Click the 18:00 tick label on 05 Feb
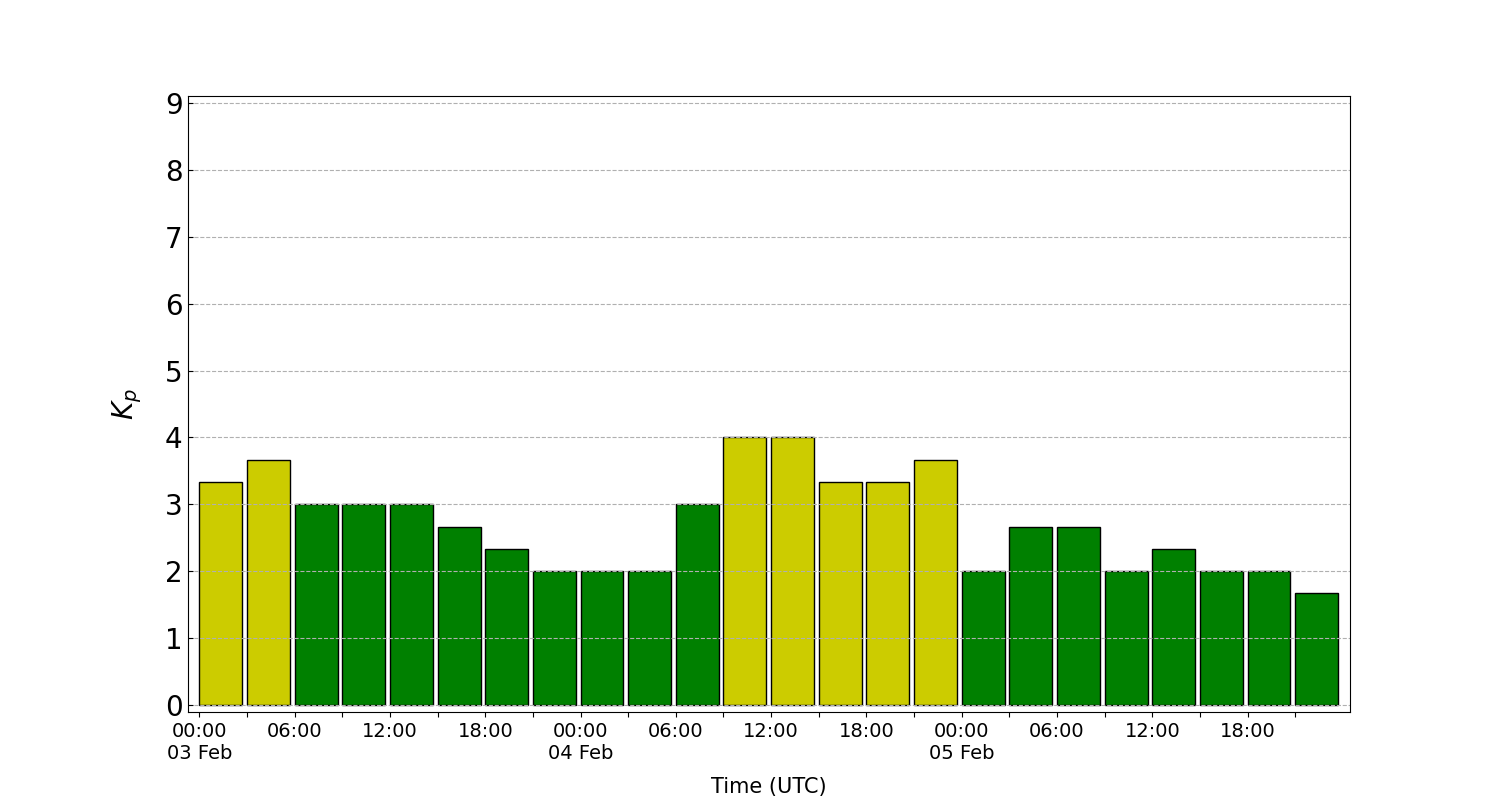This screenshot has height=800, width=1500. (x=1247, y=731)
